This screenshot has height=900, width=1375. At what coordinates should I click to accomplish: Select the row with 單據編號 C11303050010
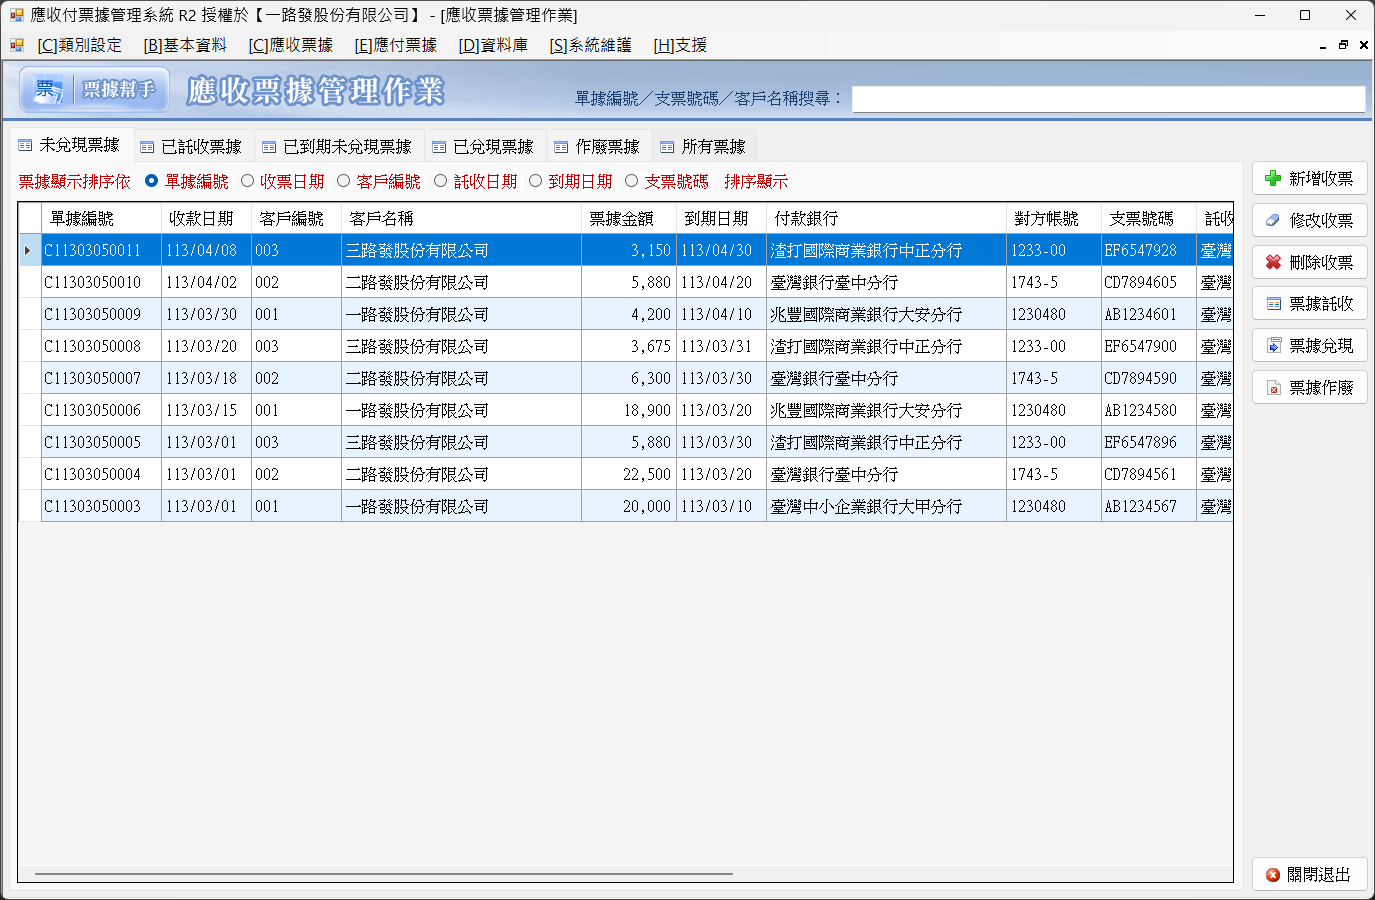tap(625, 282)
